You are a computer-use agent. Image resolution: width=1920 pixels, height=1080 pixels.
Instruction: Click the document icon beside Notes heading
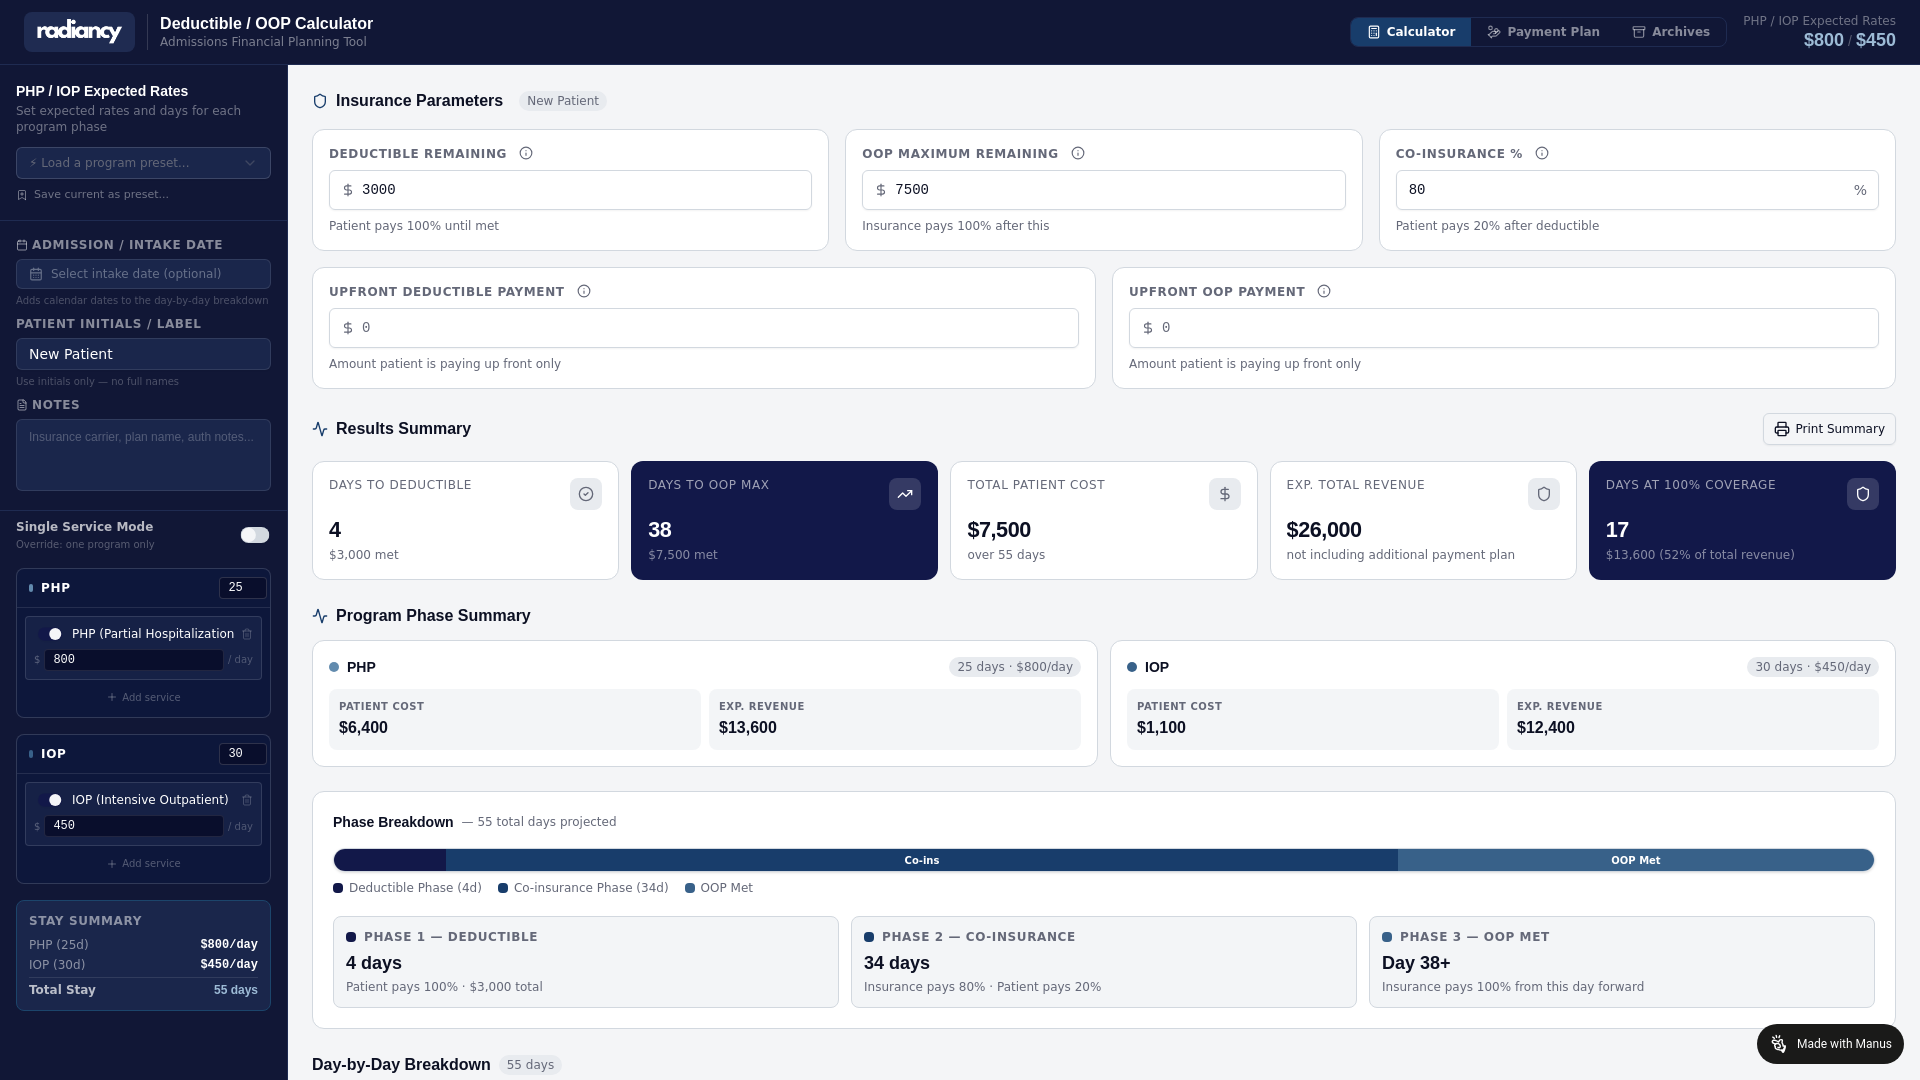pyautogui.click(x=22, y=405)
